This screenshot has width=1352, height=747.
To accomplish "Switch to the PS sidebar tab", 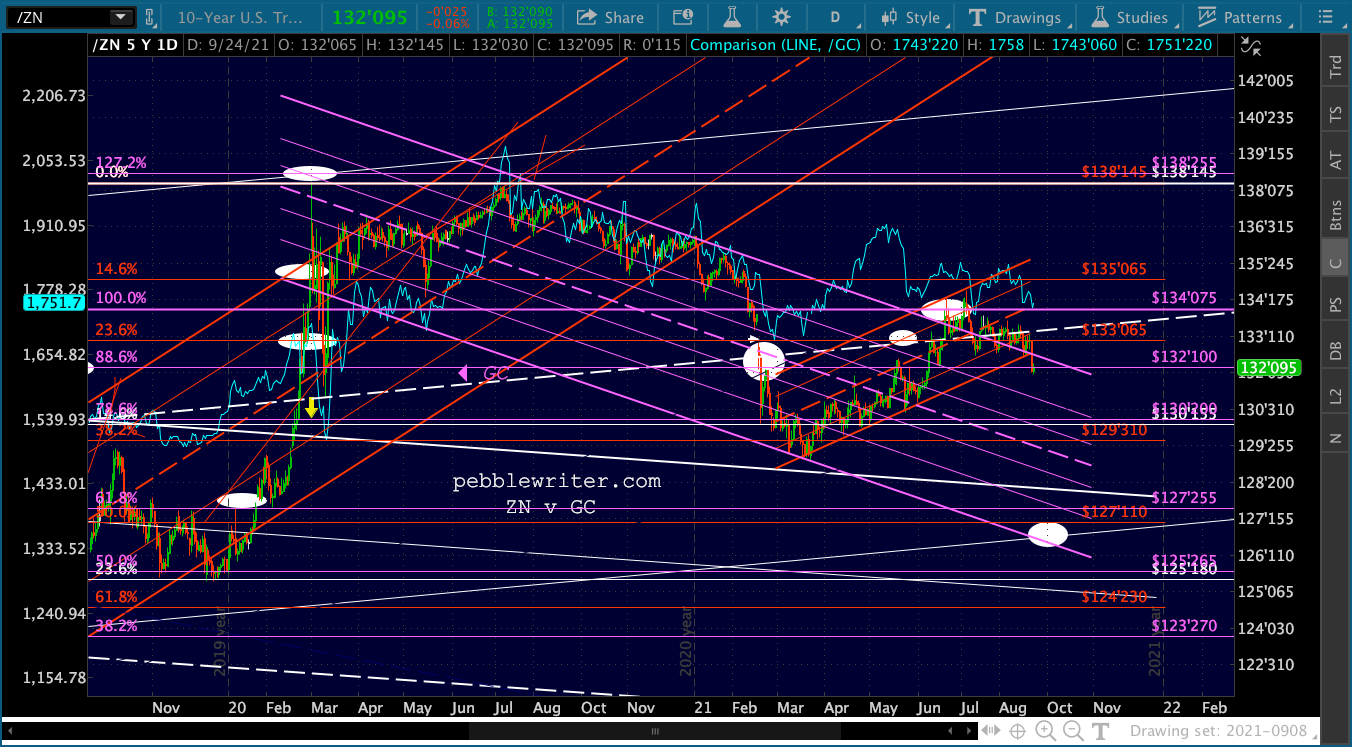I will (x=1336, y=302).
